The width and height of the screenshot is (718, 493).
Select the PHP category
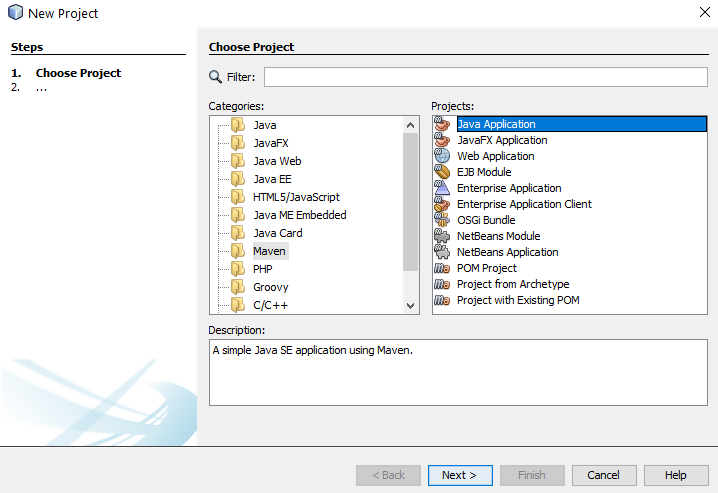(262, 269)
